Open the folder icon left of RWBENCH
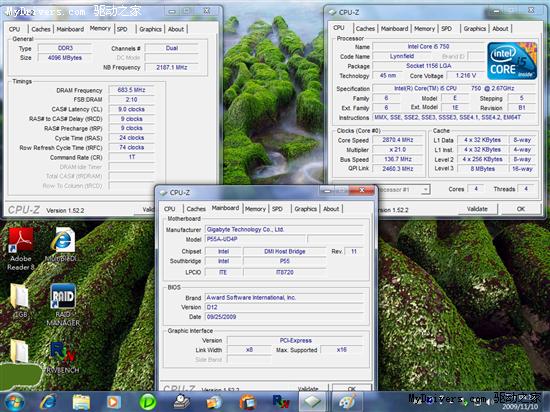Screen dimensions: 550x412 (19, 351)
